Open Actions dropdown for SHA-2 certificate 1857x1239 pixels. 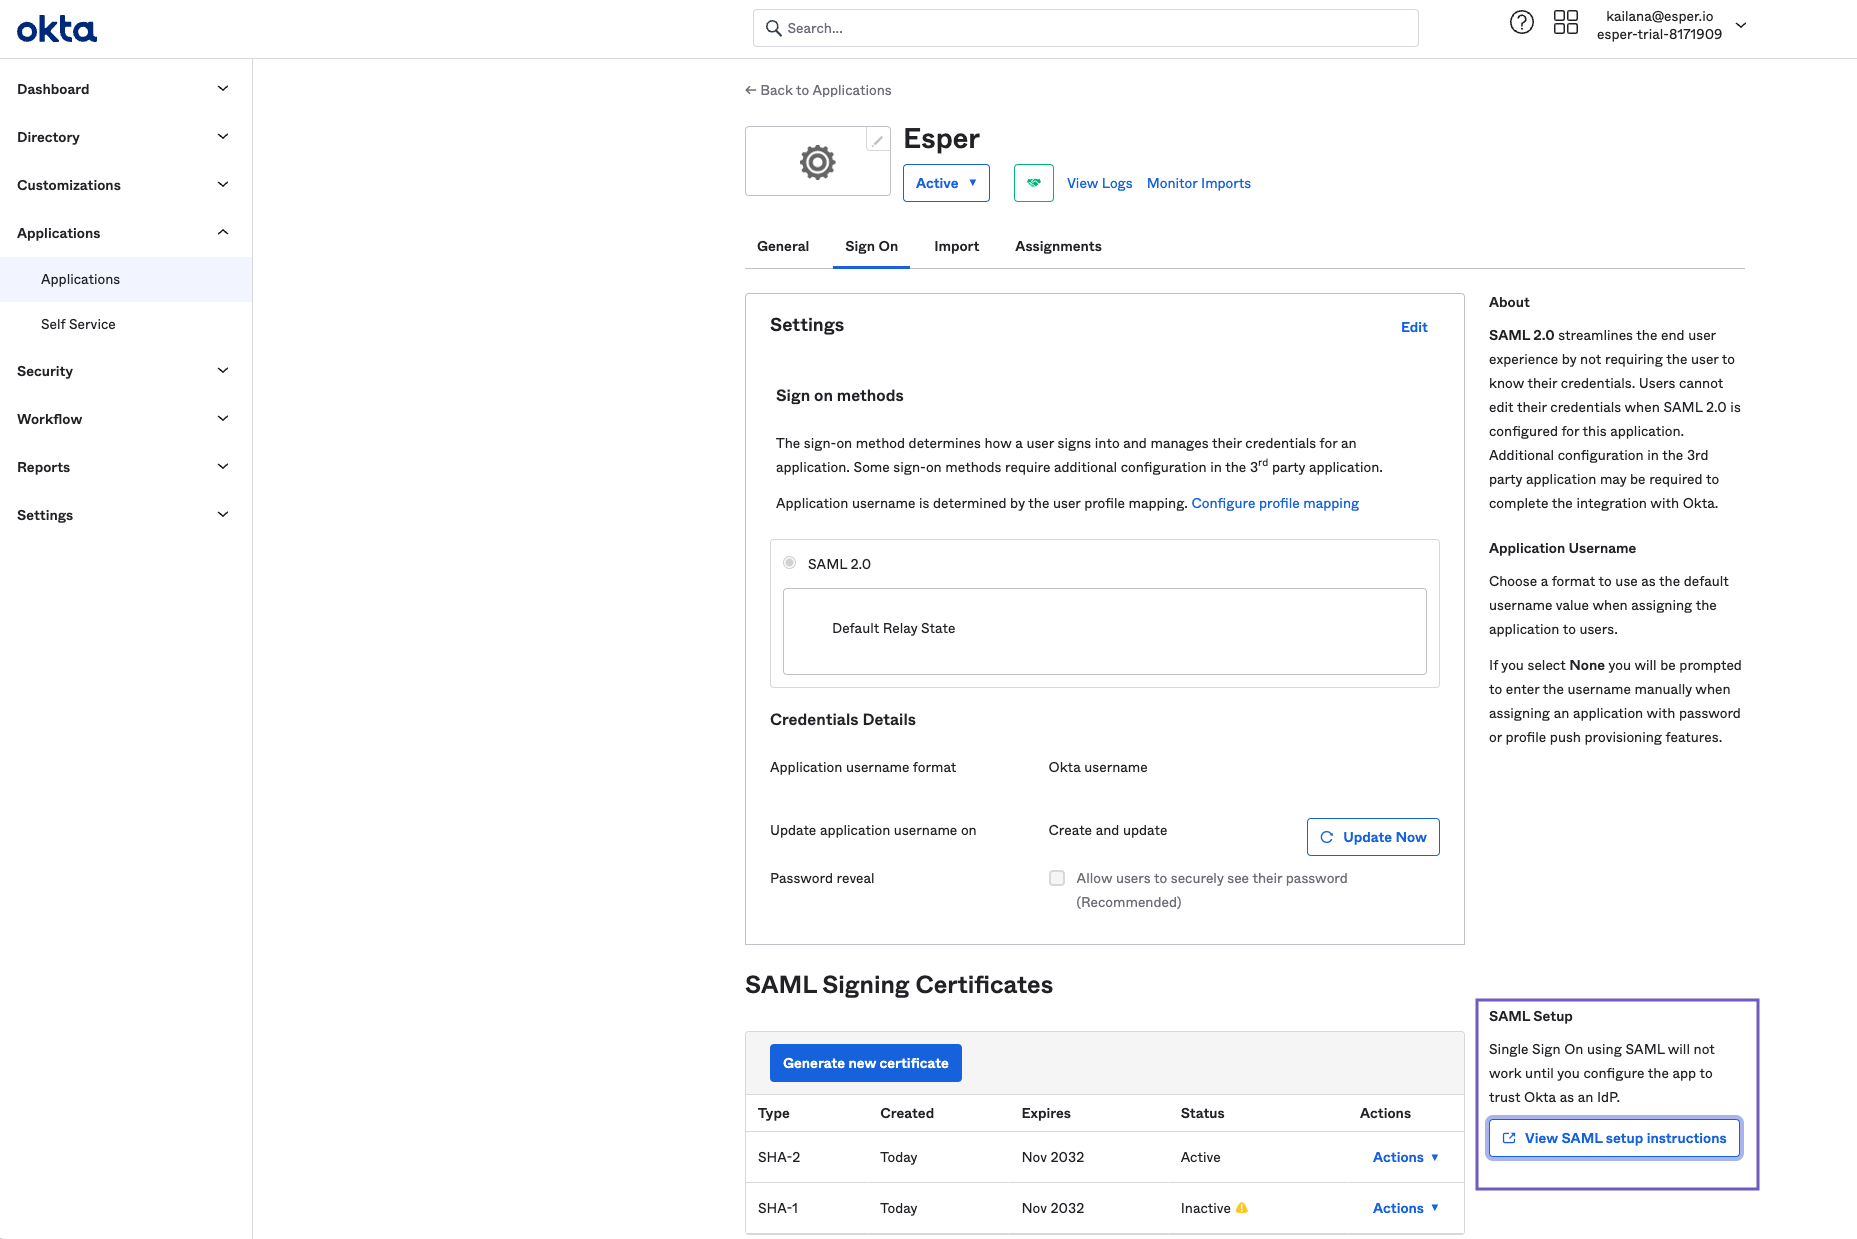tap(1405, 1157)
